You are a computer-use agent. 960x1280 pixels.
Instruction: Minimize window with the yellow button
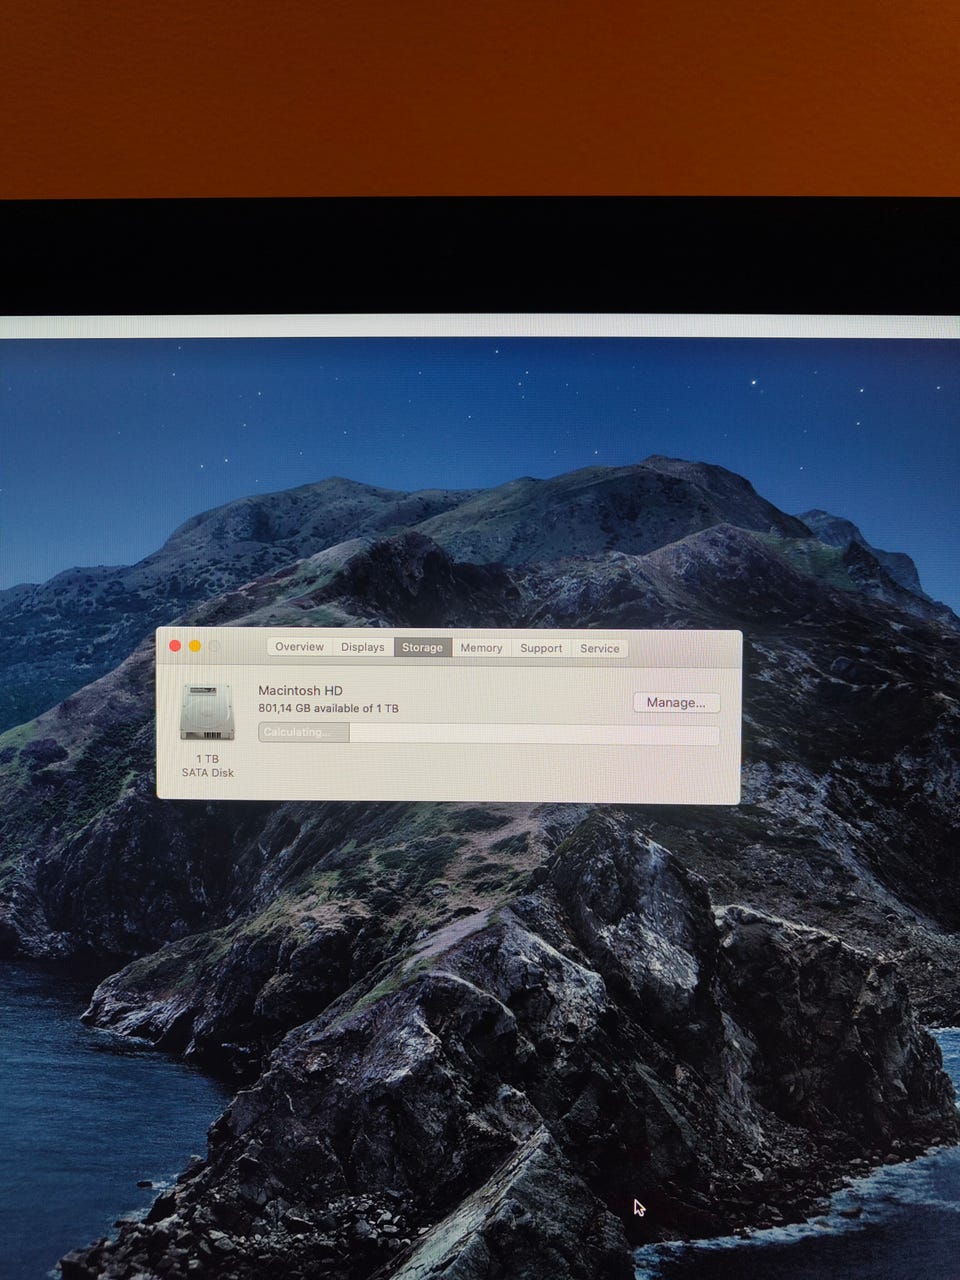click(195, 646)
